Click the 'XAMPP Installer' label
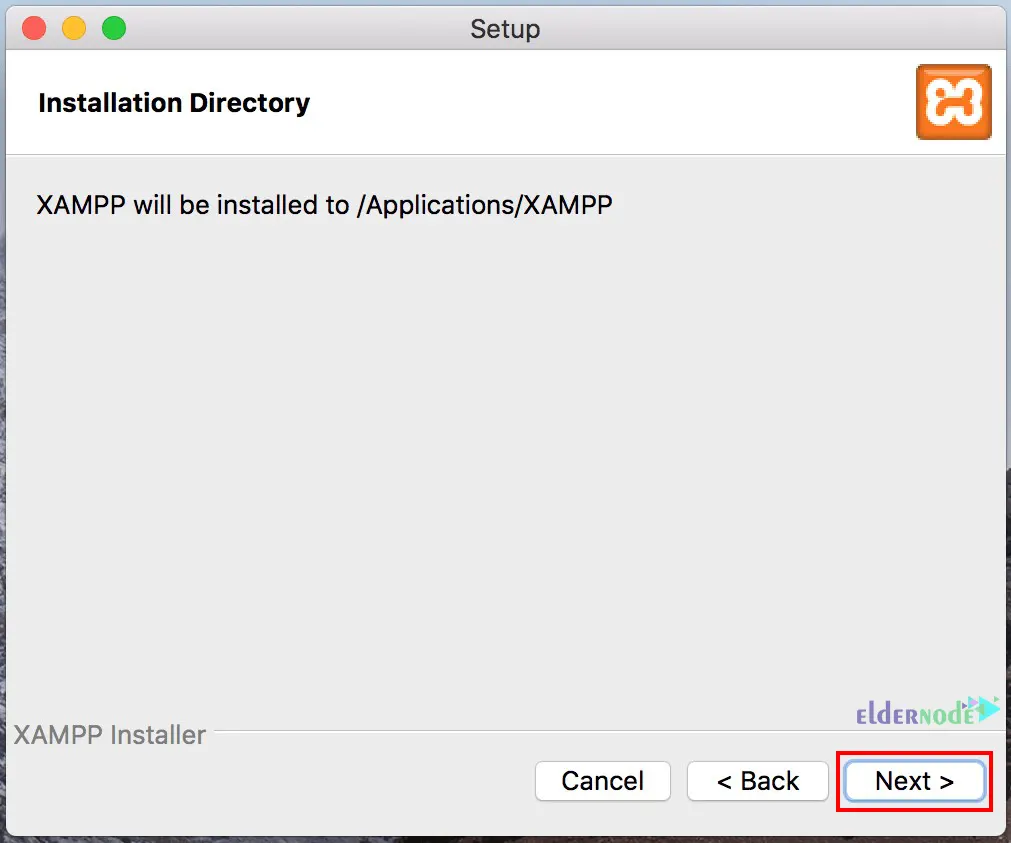 click(x=110, y=735)
